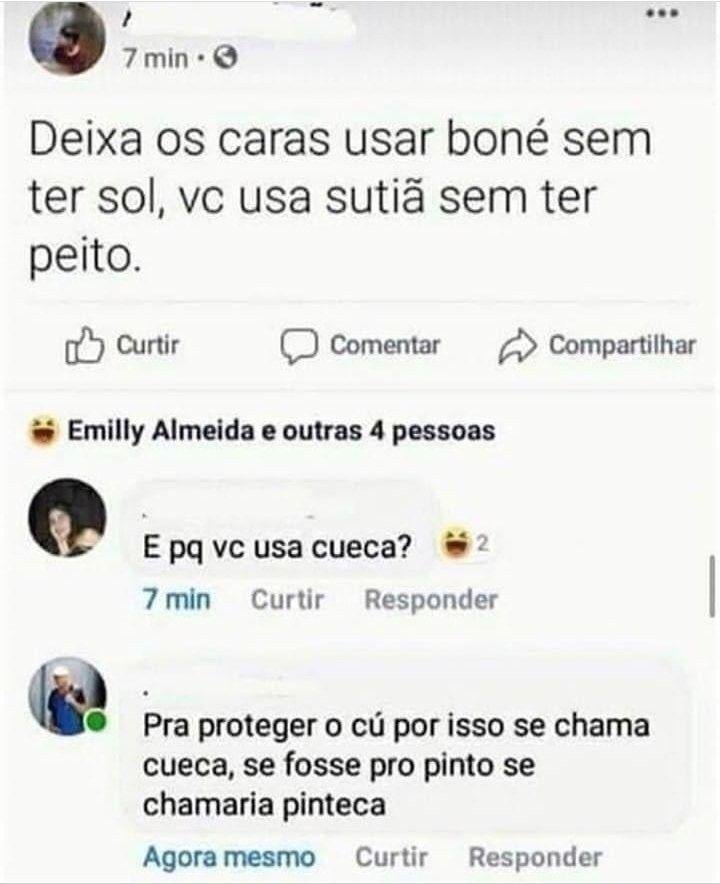The width and height of the screenshot is (720, 884).
Task: Click the 7 min timestamp on first comment
Action: 176,600
